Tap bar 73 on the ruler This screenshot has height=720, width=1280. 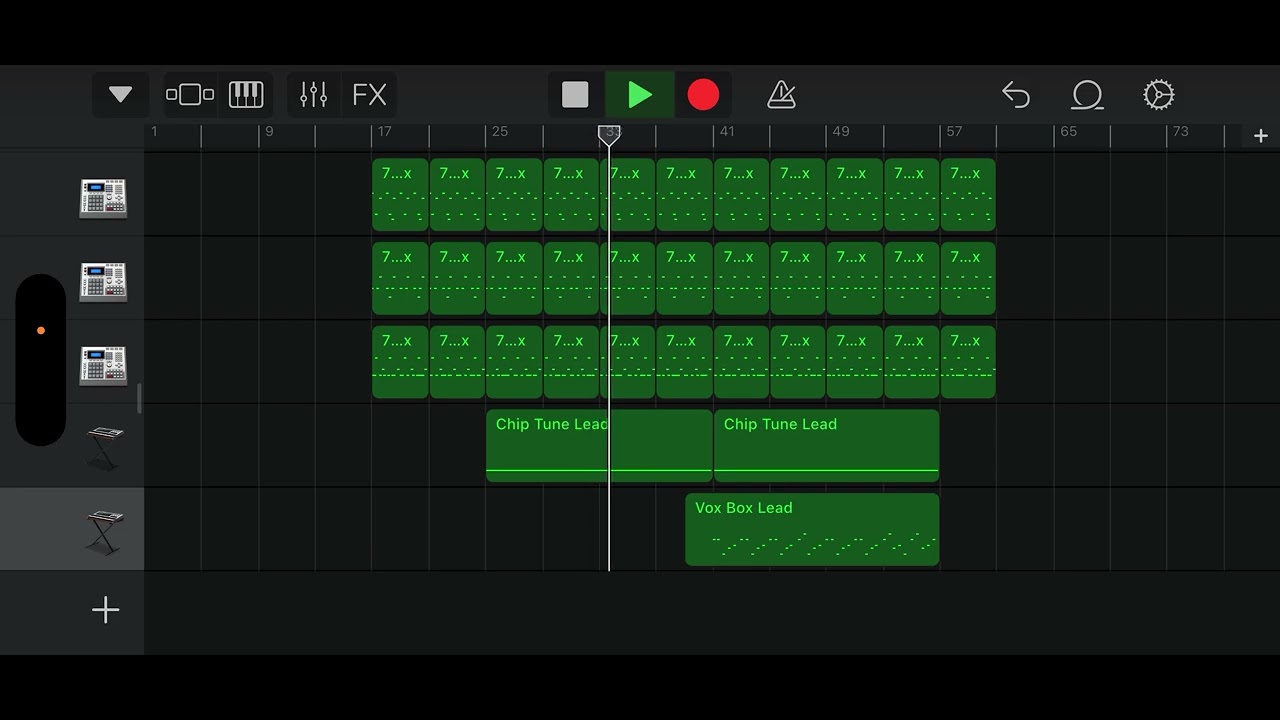(1181, 131)
